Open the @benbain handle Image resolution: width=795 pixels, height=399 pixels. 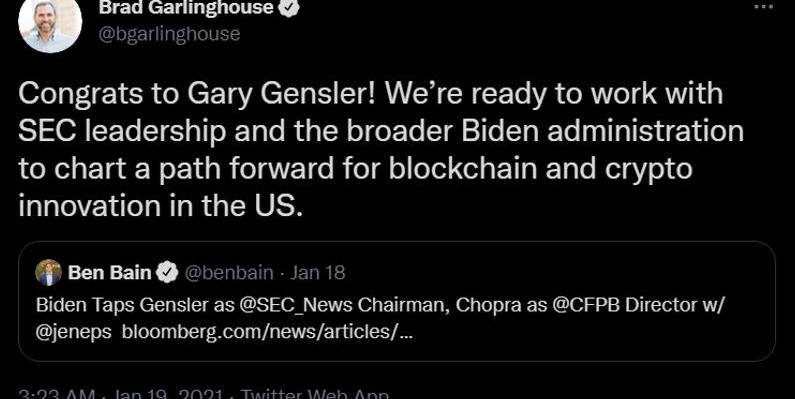(228, 273)
